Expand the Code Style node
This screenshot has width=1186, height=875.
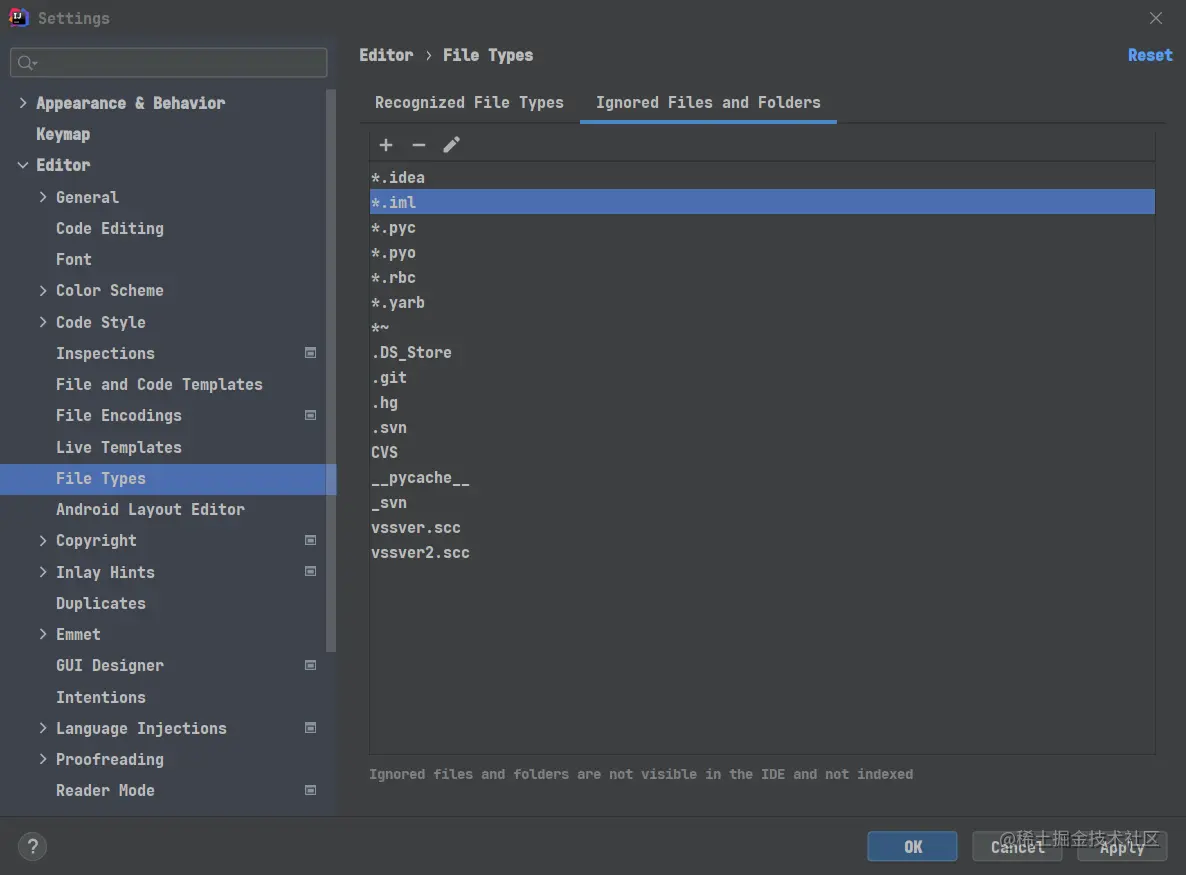pyautogui.click(x=43, y=321)
